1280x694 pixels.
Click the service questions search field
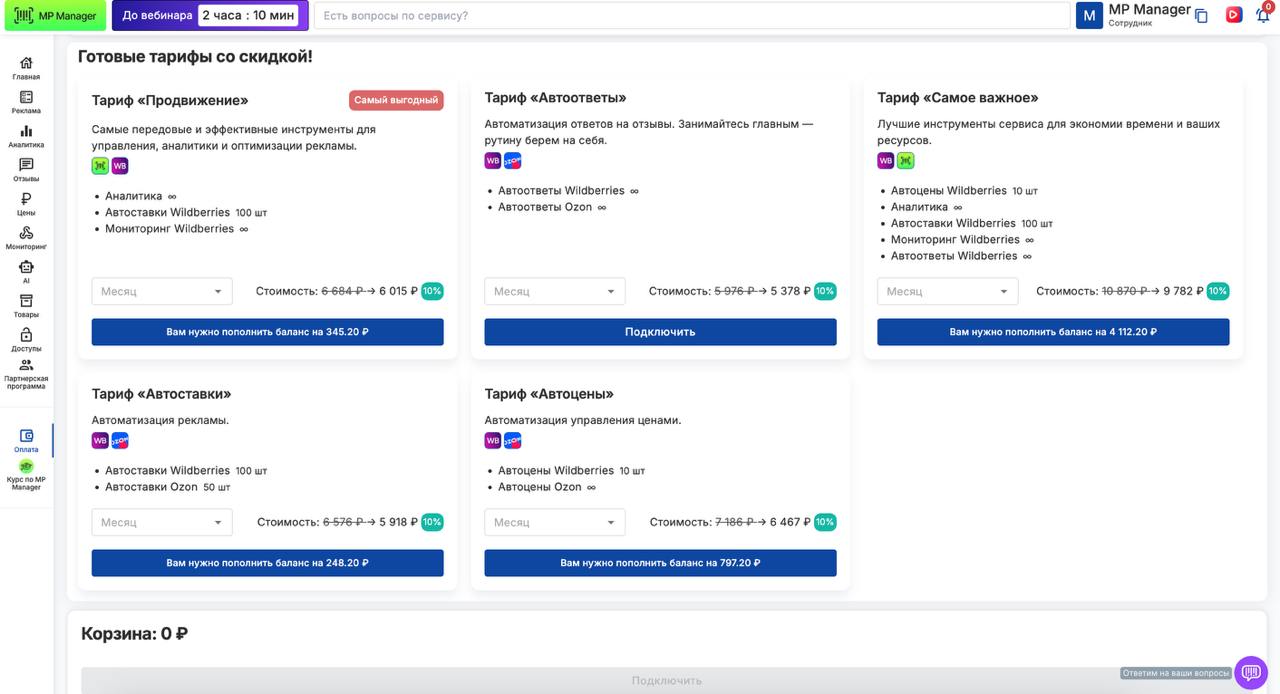point(692,16)
